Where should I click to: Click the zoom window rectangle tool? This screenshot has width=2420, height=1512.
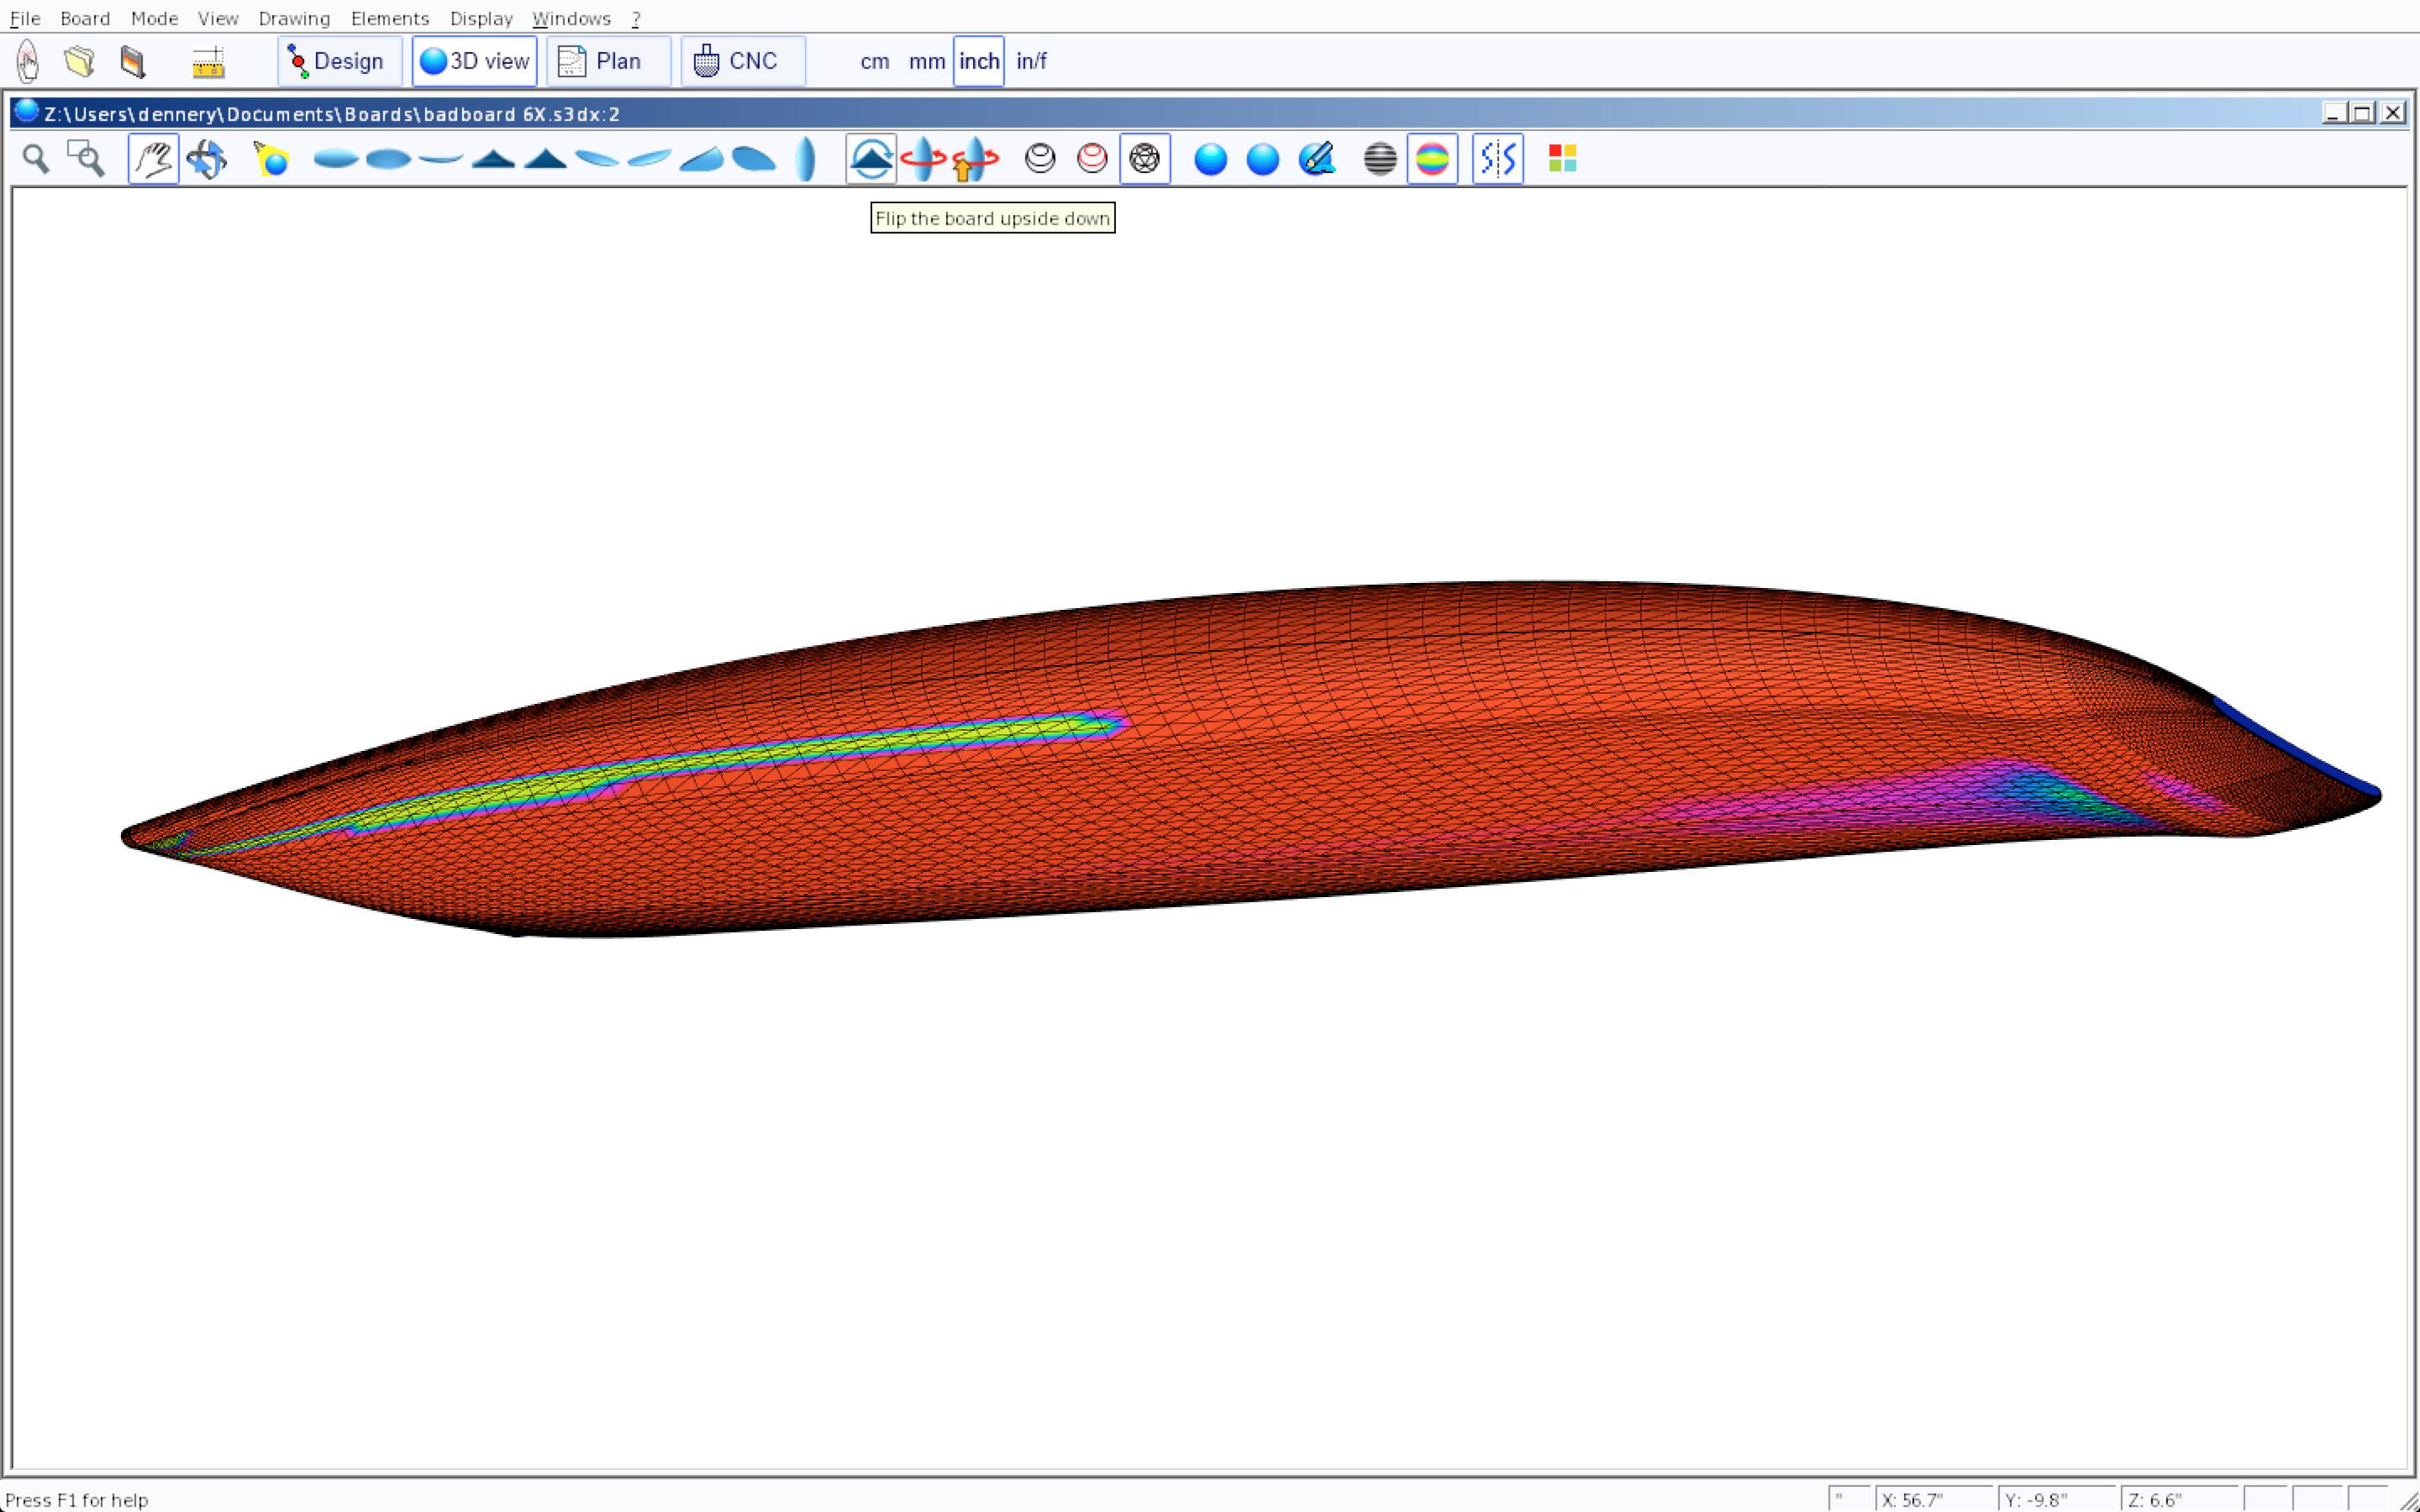click(86, 159)
